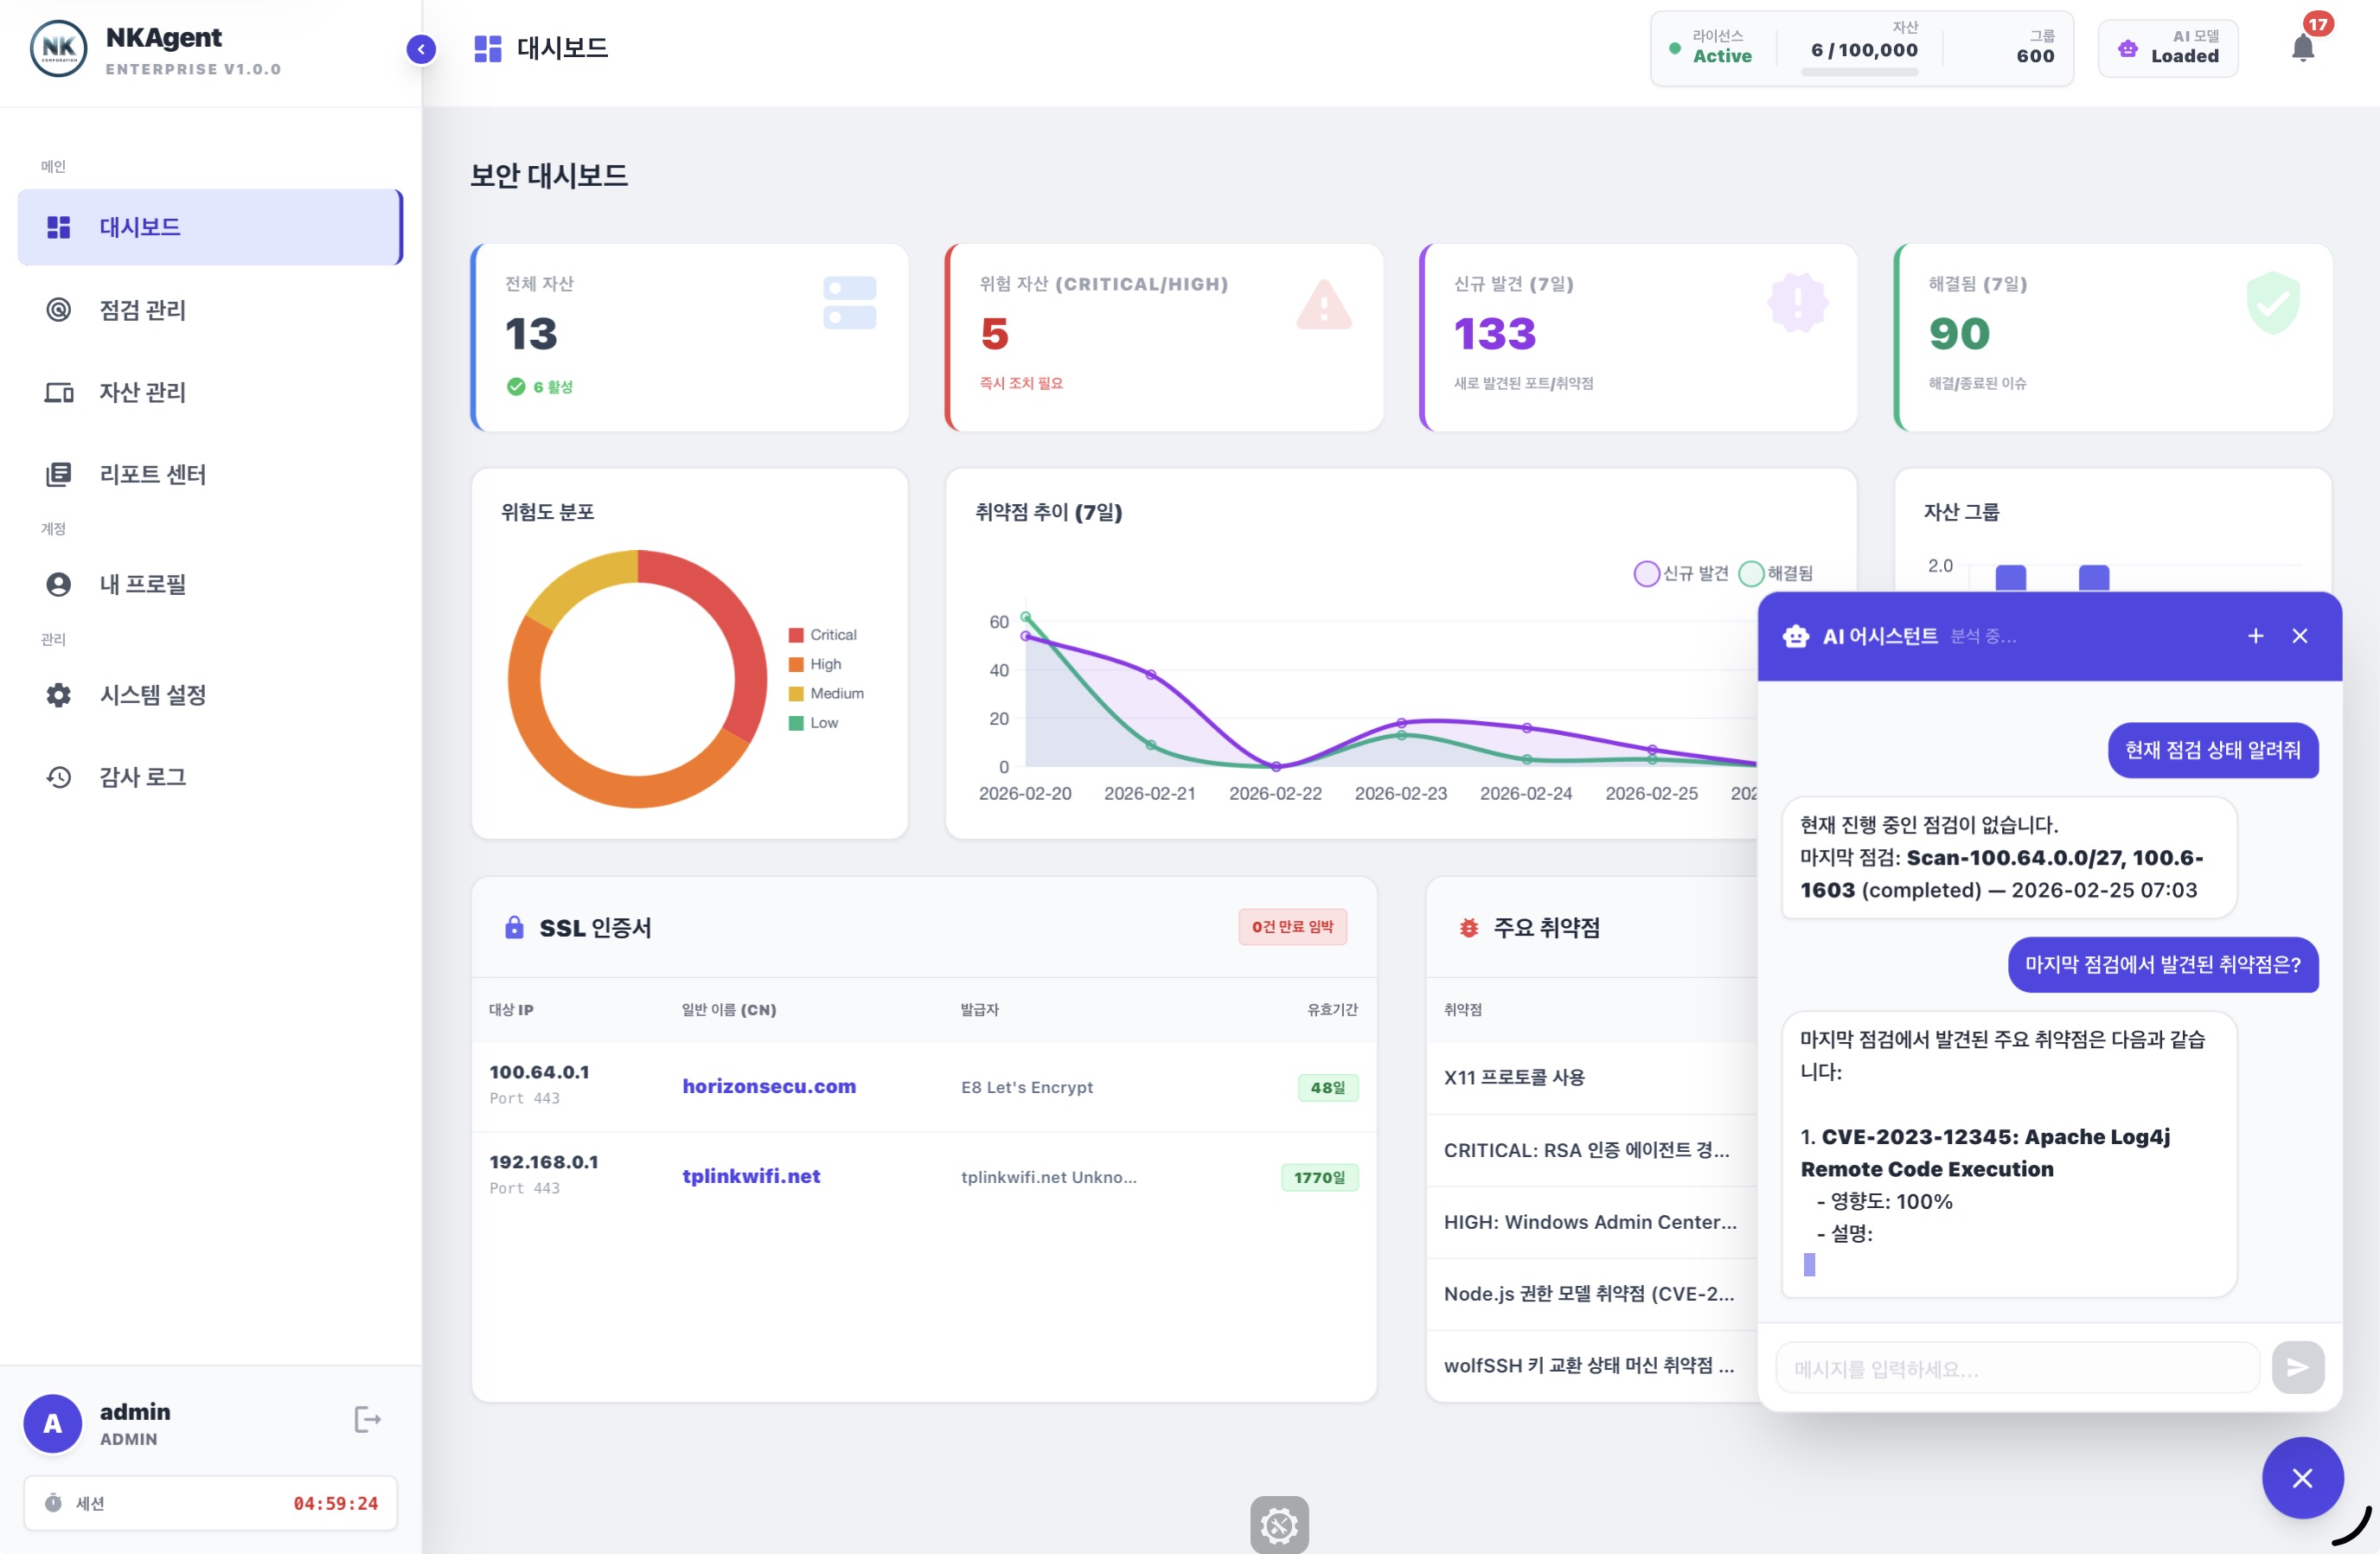Click the send message arrow icon
Viewport: 2380px width, 1554px height.
(x=2297, y=1367)
